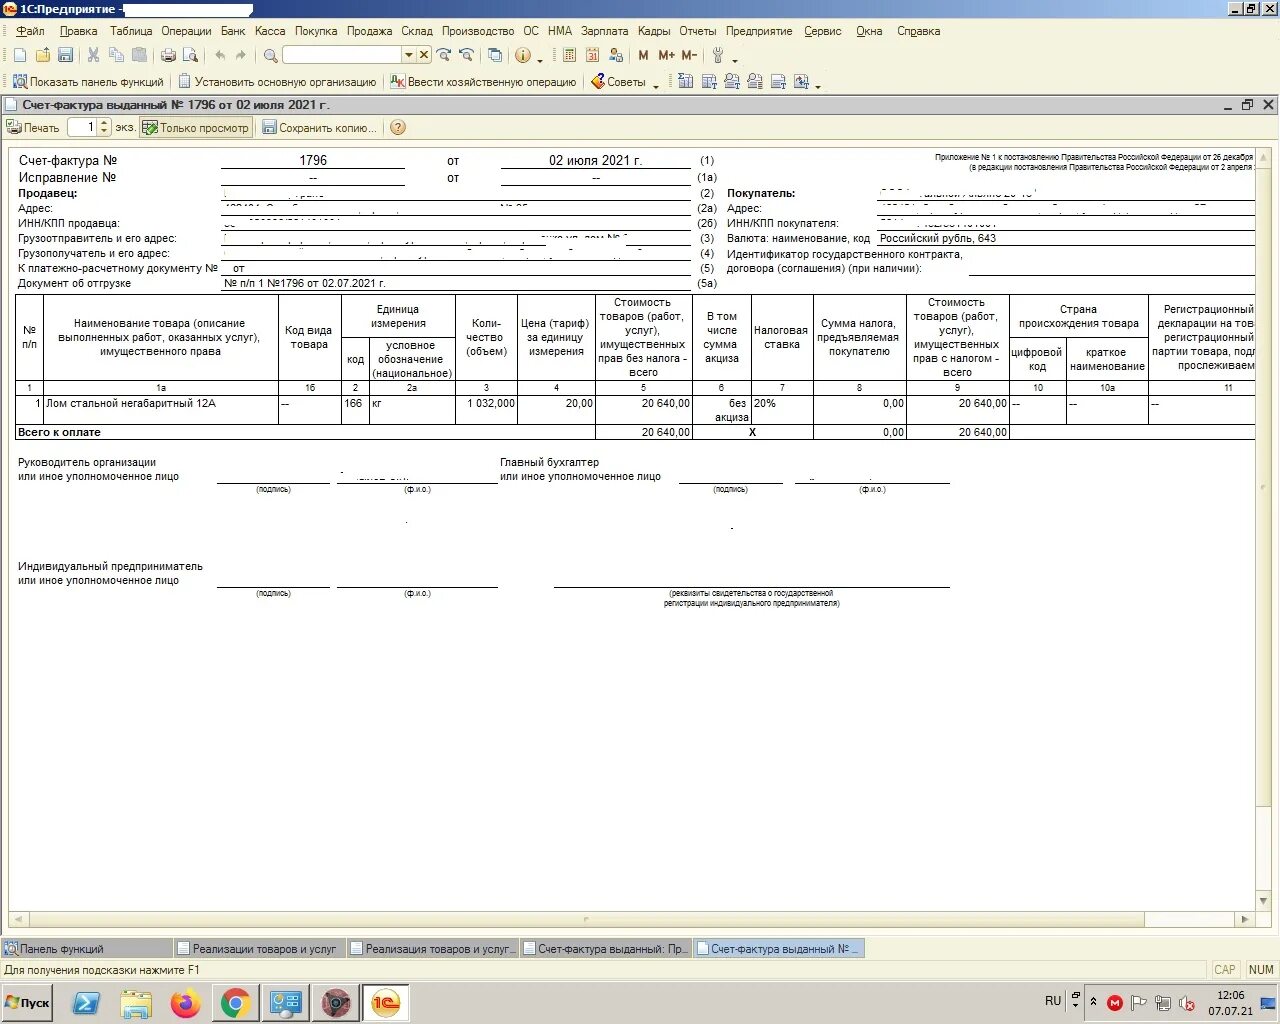Viewport: 1280px width, 1024px height.
Task: Click the Find next icon
Action: tap(444, 56)
